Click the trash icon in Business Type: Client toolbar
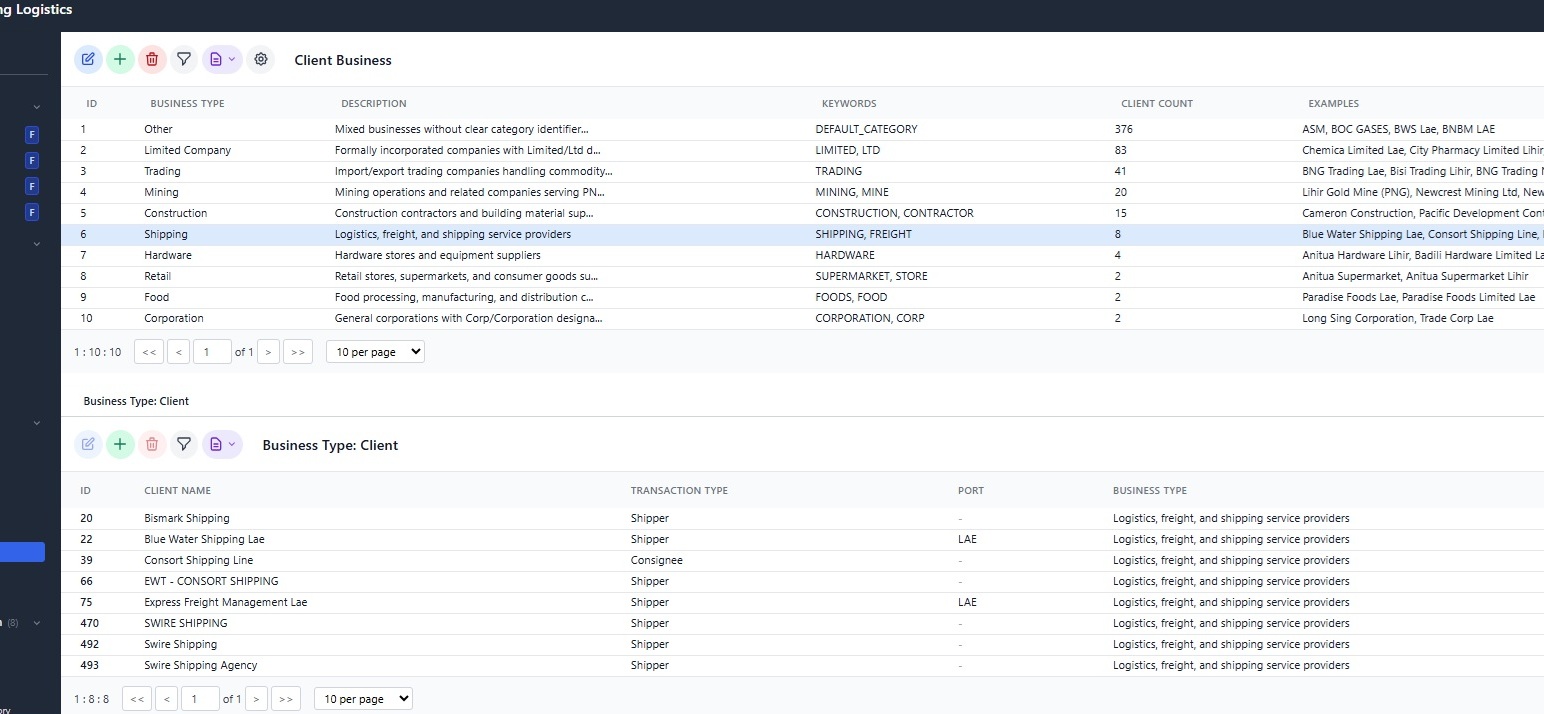 [x=152, y=445]
